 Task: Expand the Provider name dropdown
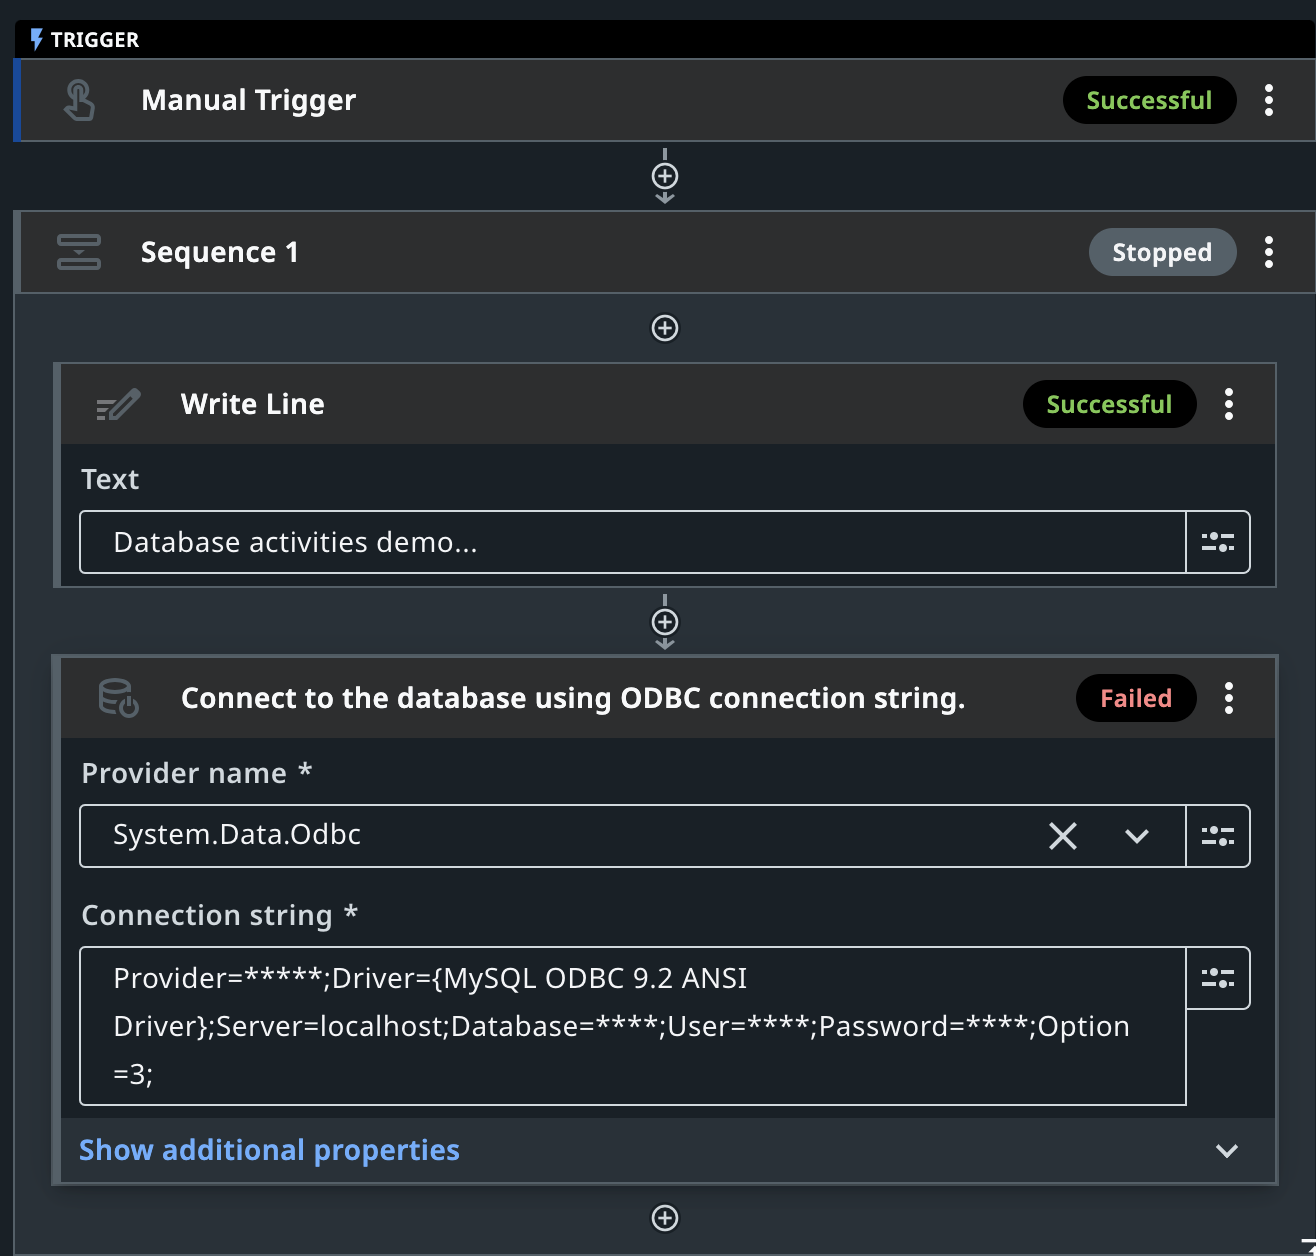point(1136,836)
